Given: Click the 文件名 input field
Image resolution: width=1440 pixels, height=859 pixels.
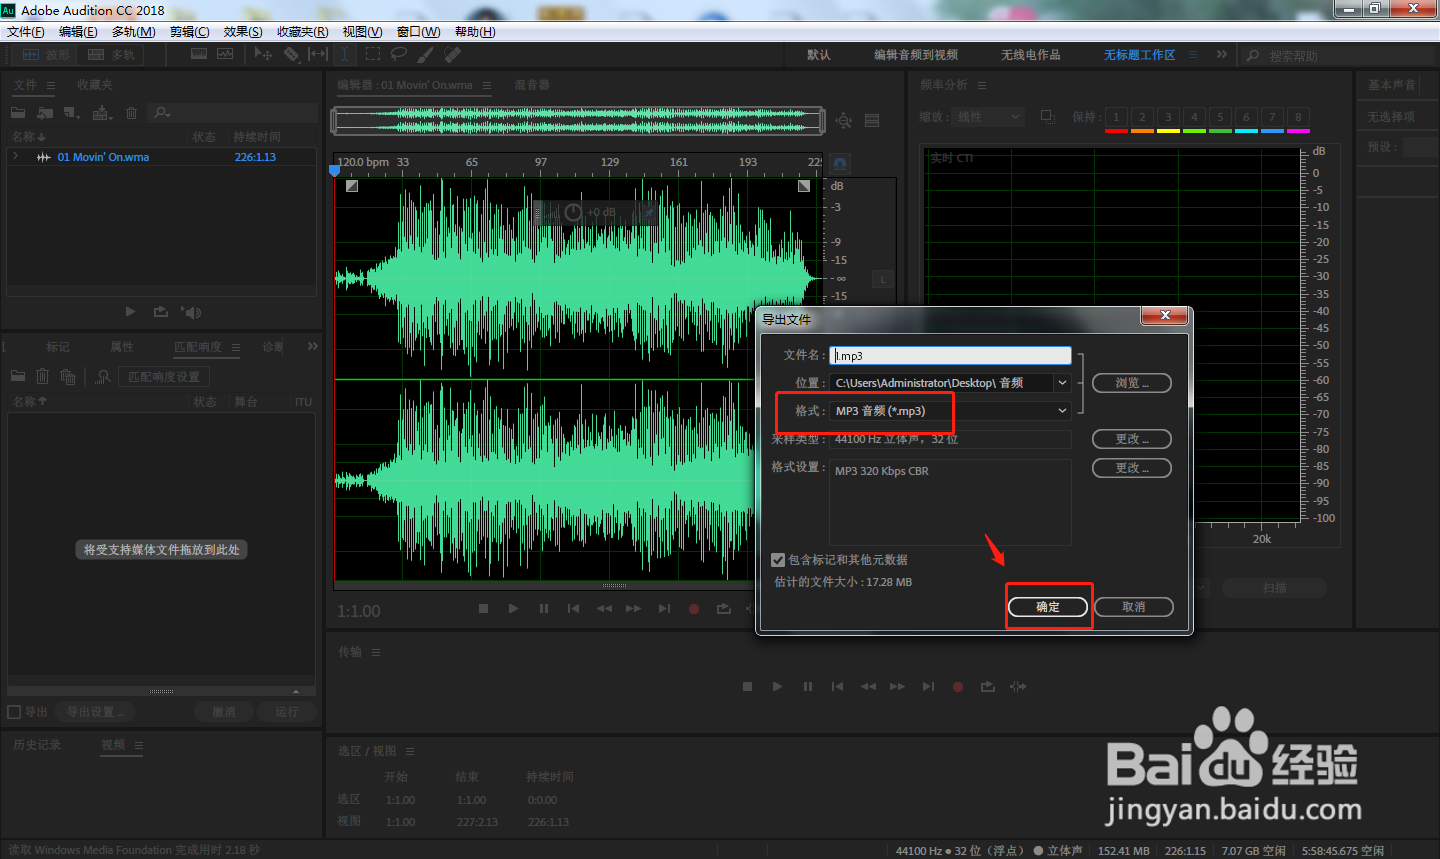Looking at the screenshot, I should coord(950,356).
